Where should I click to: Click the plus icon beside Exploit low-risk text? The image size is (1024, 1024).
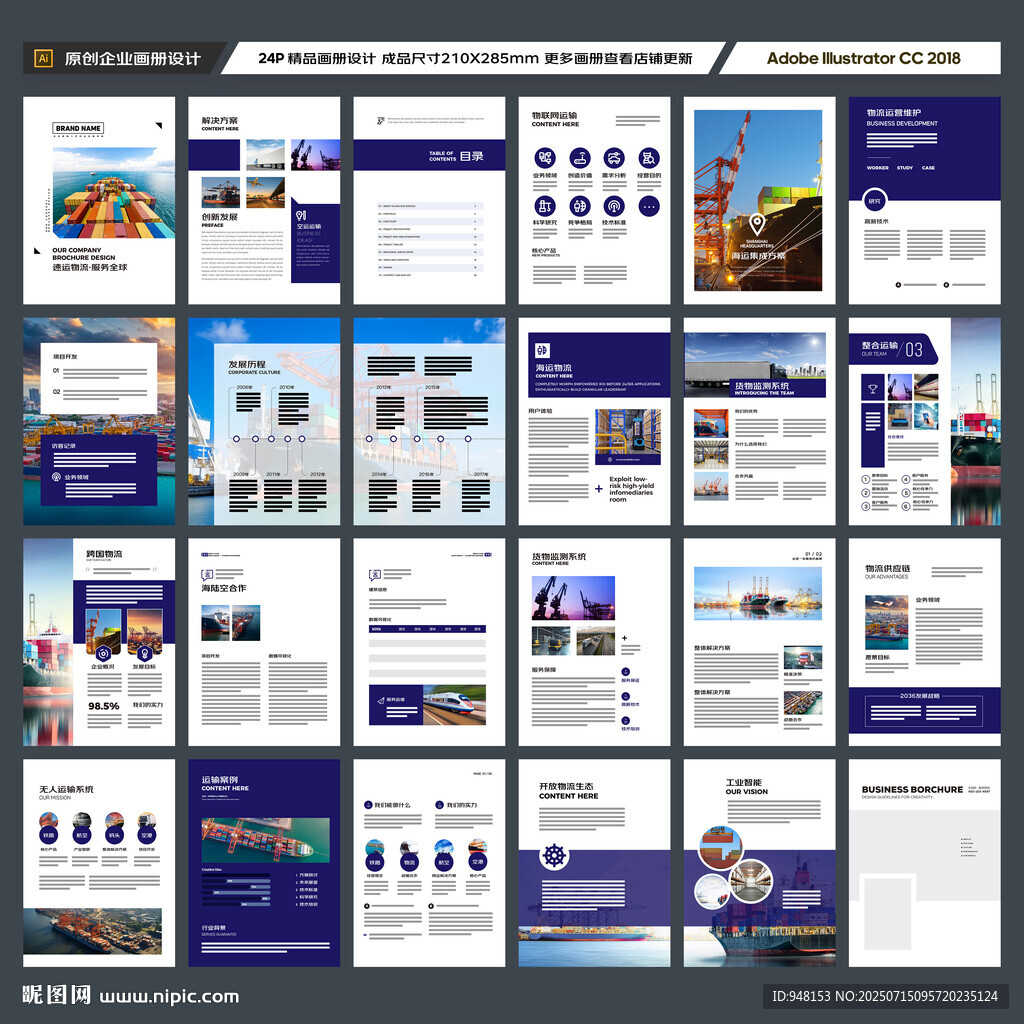[x=599, y=488]
